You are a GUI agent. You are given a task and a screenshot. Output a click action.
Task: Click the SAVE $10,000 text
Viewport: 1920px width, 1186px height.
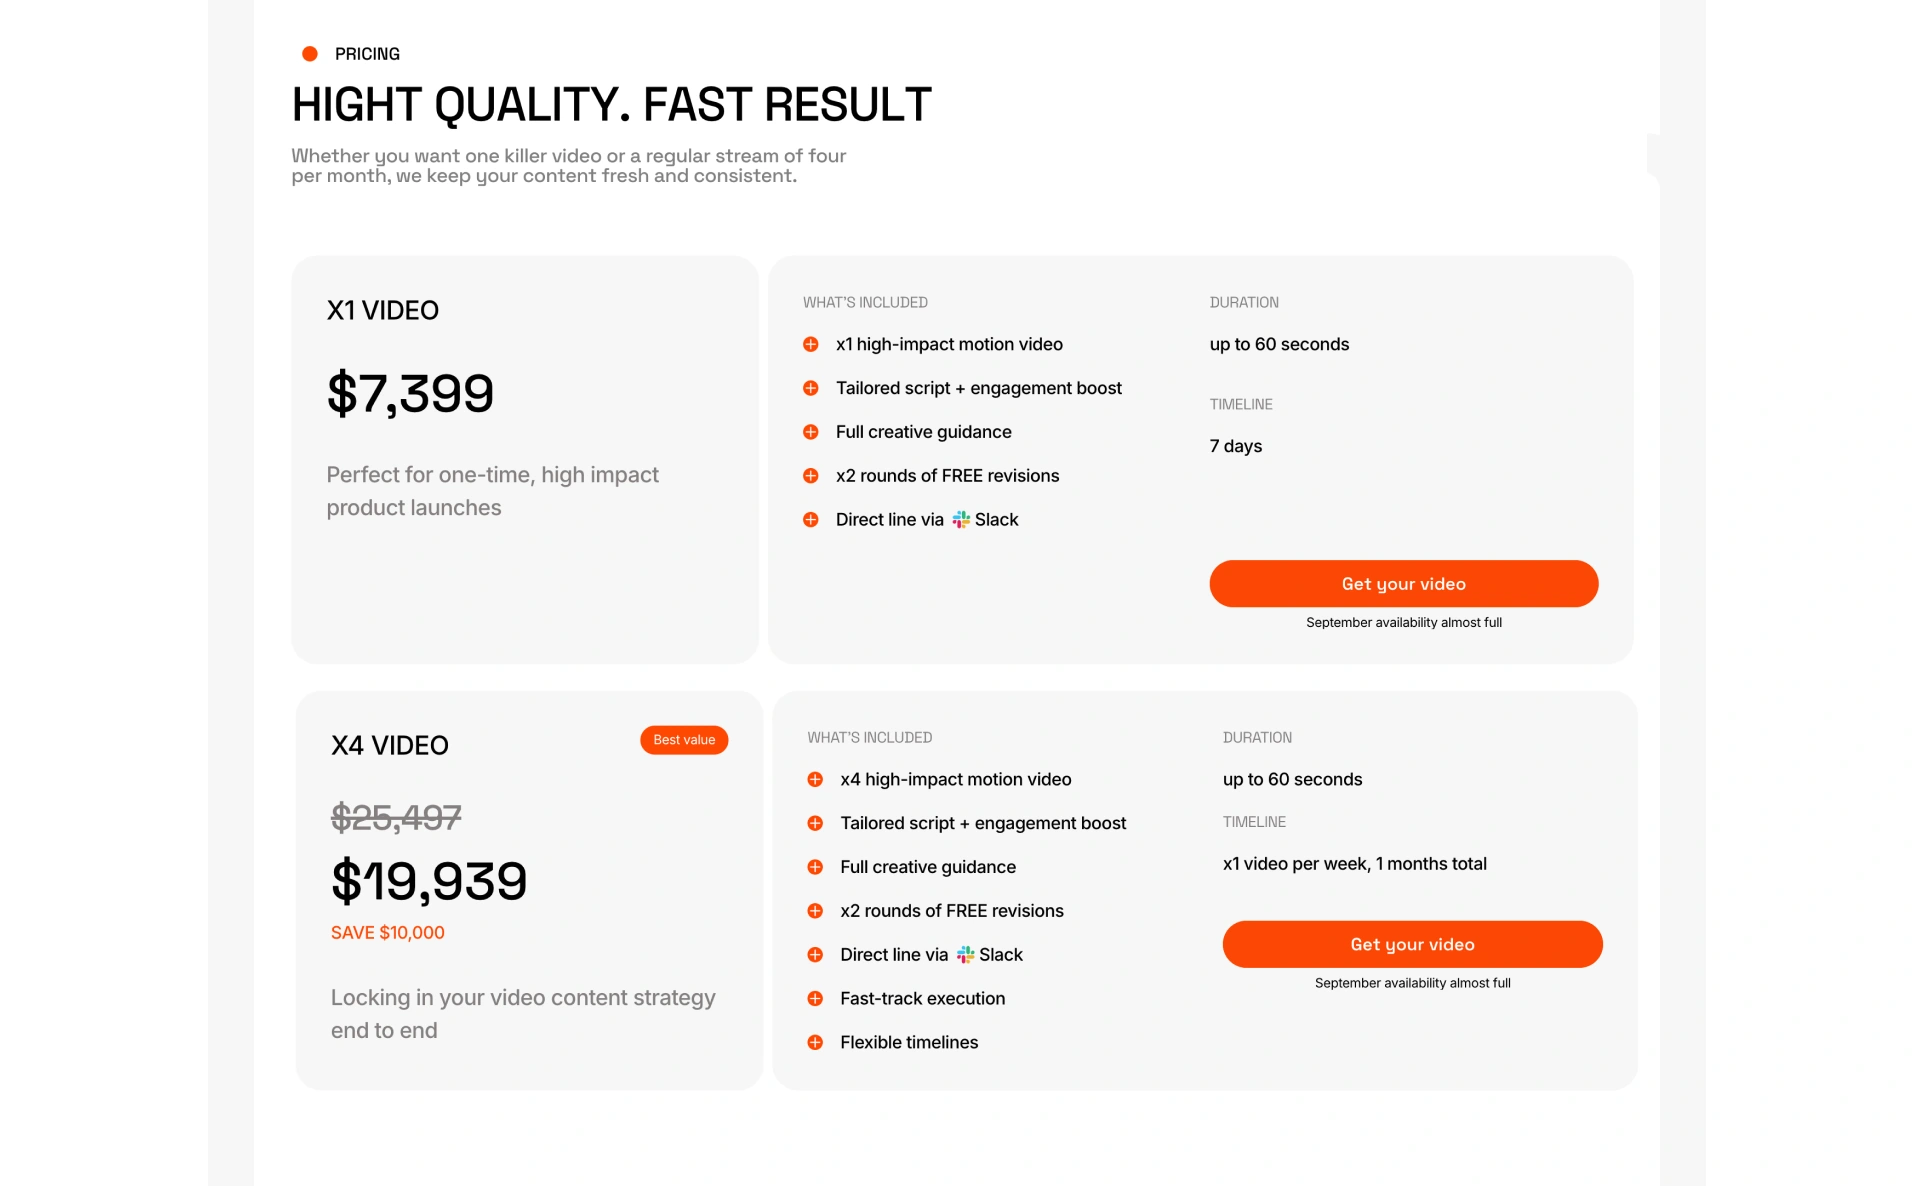[x=388, y=933]
